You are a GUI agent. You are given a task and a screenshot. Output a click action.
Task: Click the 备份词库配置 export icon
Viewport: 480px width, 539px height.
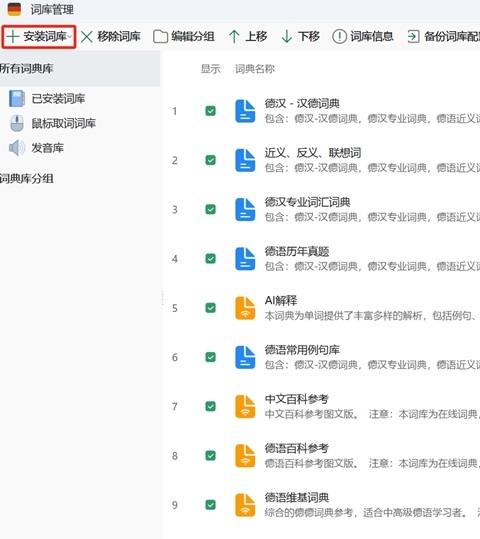[x=413, y=36]
